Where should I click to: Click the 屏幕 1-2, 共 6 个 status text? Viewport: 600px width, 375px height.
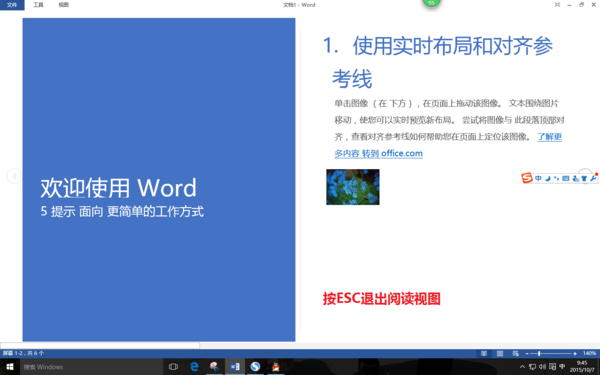point(23,353)
